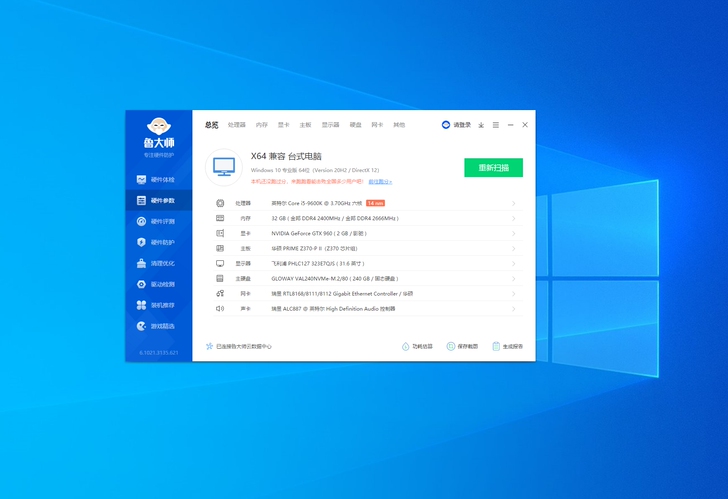
Task: Click the 生成报告 generate report icon
Action: 496,346
